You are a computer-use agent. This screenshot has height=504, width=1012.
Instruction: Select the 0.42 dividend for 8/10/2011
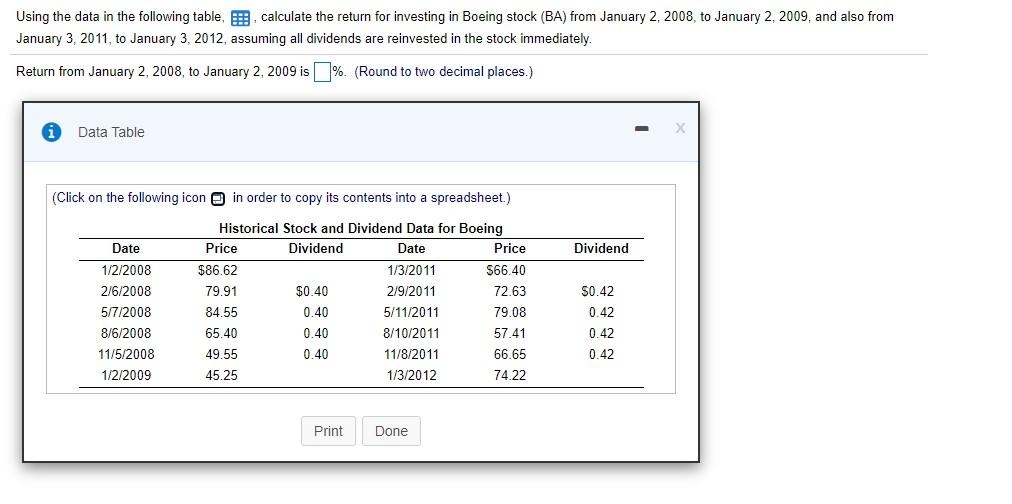[x=602, y=334]
